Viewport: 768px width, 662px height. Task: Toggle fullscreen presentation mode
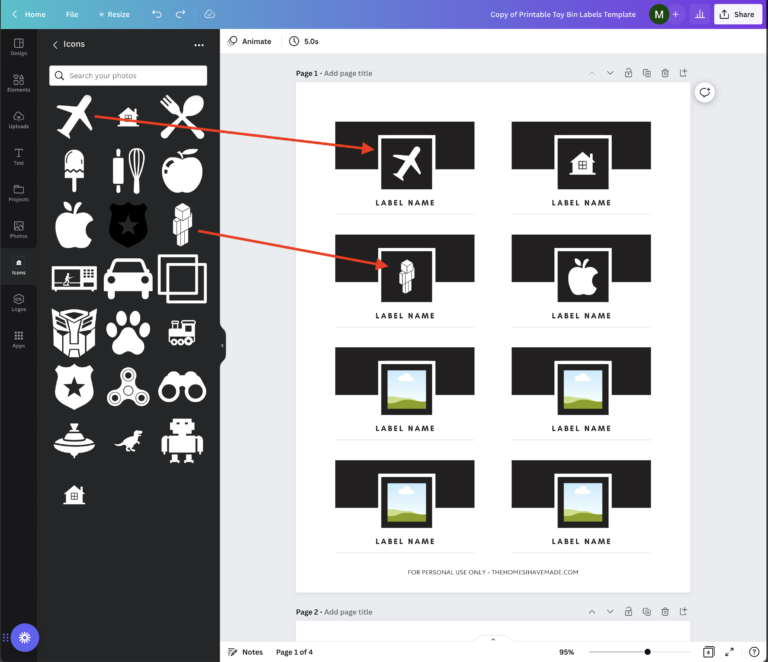pyautogui.click(x=729, y=652)
